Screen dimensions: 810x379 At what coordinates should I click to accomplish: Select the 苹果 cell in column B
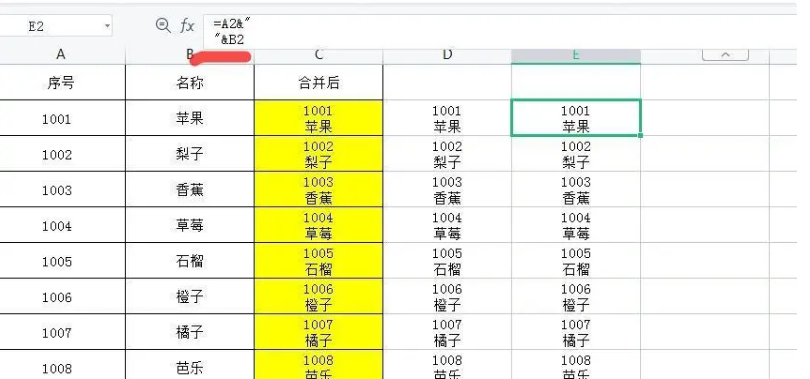tap(190, 118)
